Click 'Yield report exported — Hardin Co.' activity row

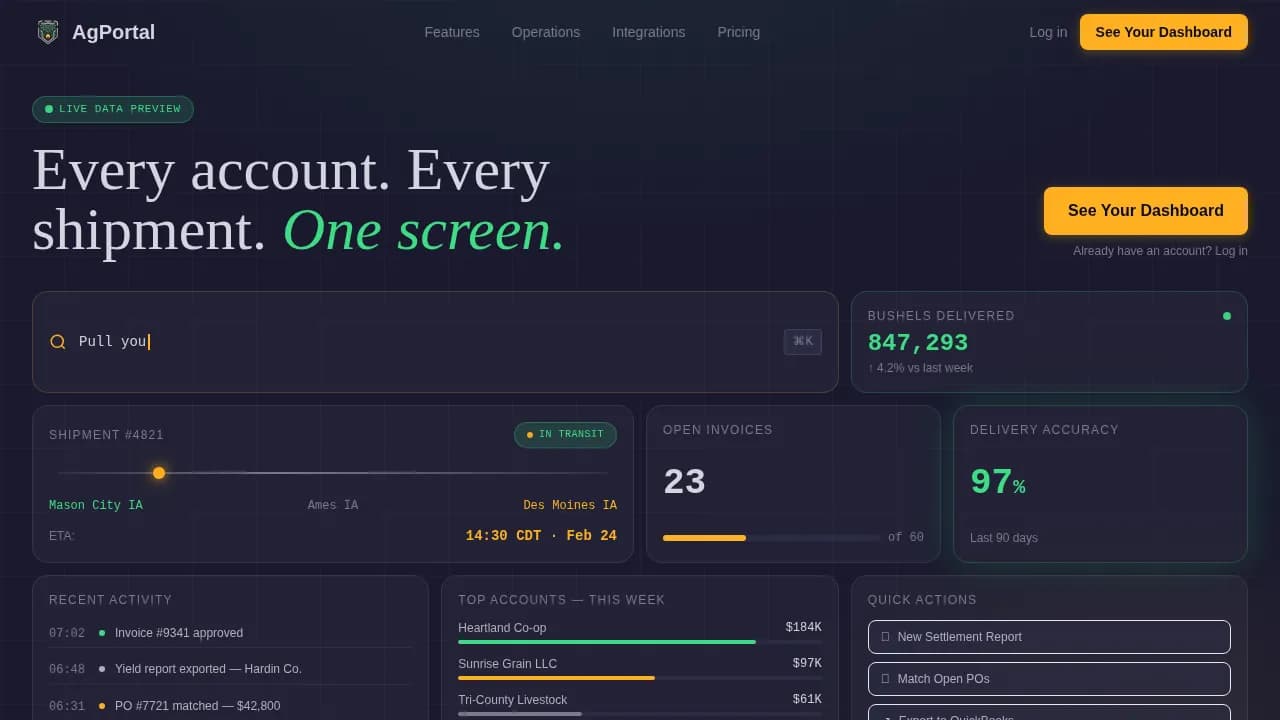click(x=231, y=669)
